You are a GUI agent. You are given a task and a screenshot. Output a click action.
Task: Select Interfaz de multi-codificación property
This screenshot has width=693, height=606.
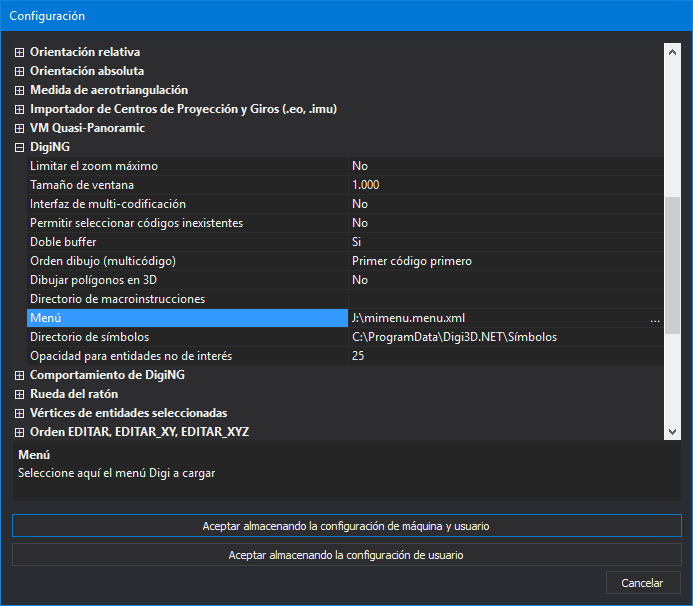(187, 204)
